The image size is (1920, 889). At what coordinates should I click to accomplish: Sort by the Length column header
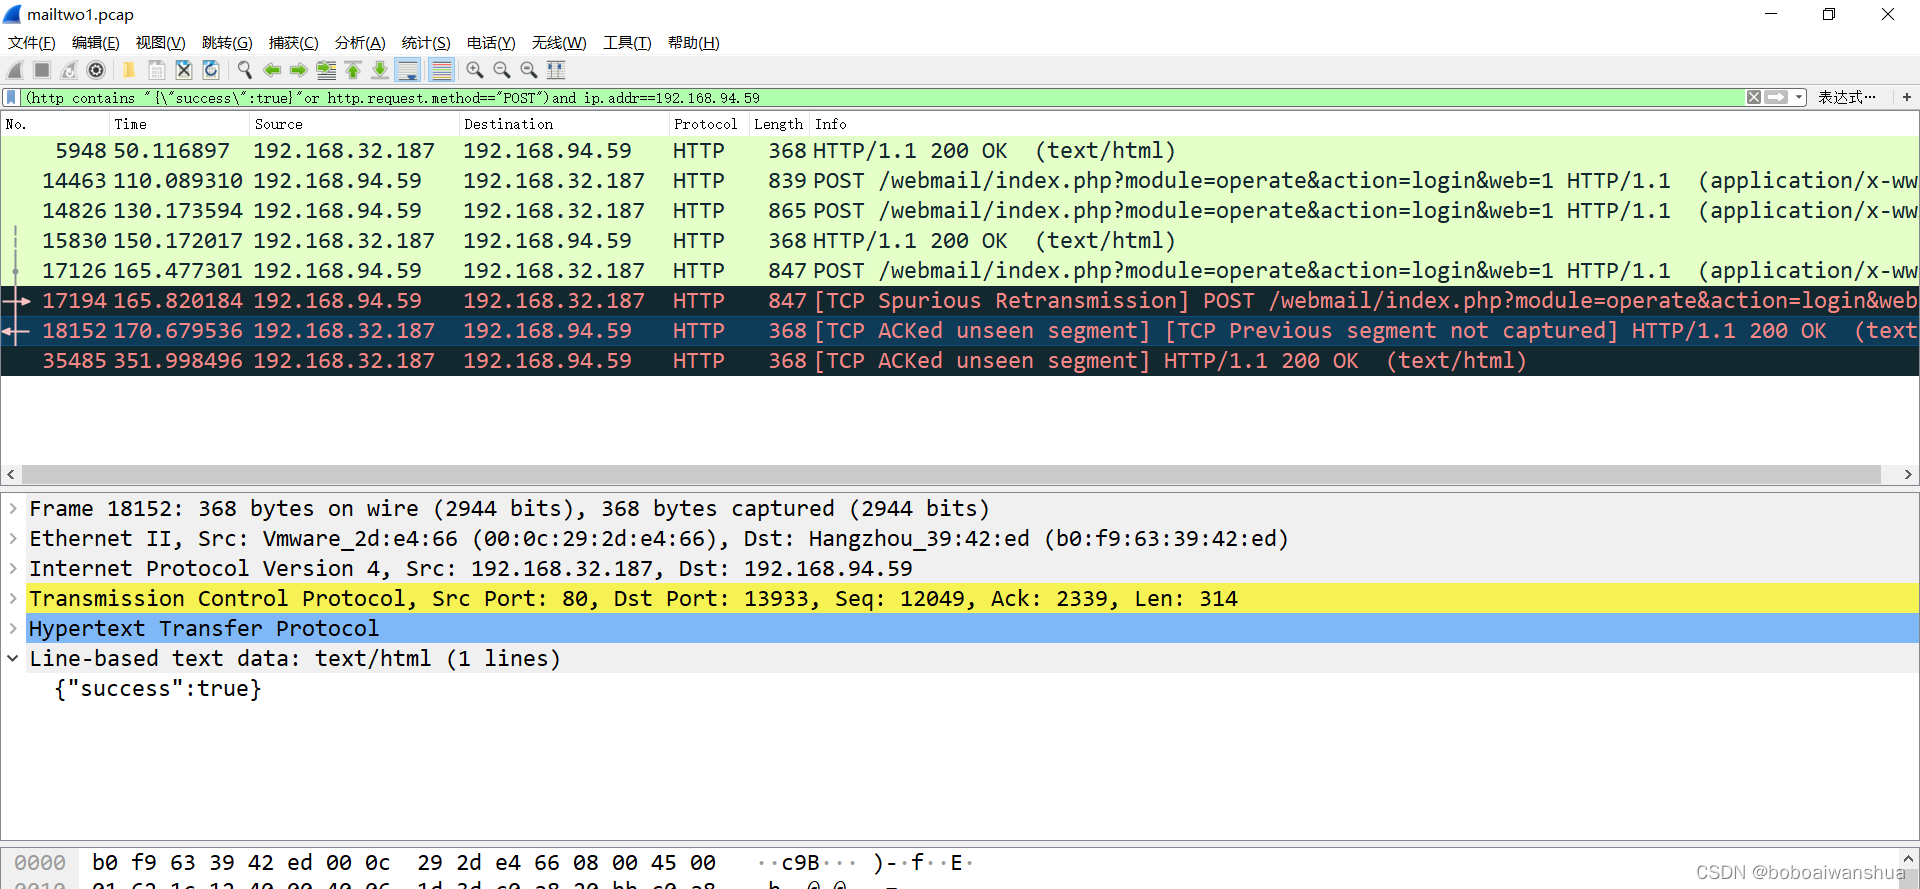[779, 124]
